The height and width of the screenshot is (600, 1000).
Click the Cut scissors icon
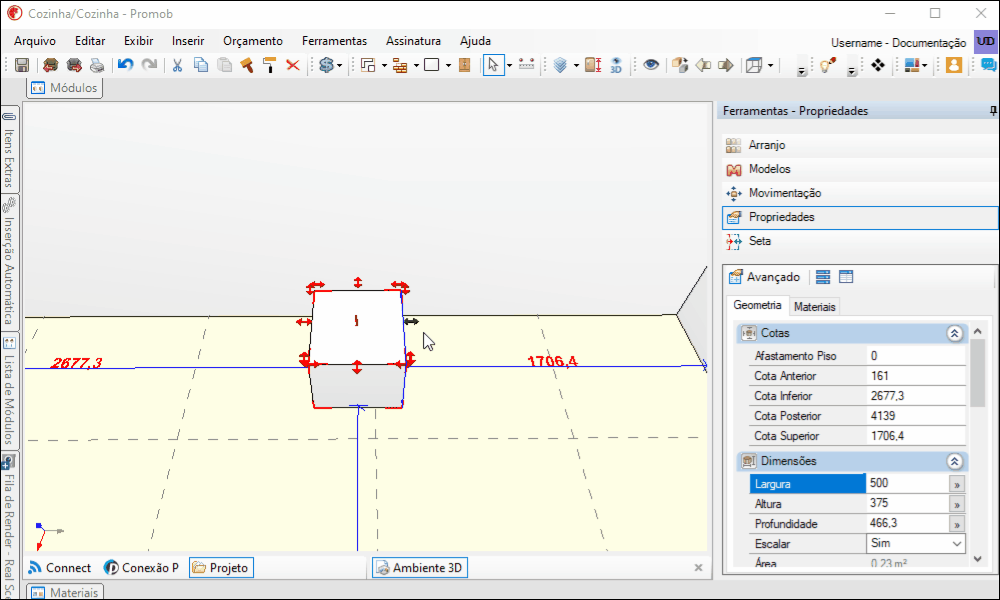click(177, 65)
